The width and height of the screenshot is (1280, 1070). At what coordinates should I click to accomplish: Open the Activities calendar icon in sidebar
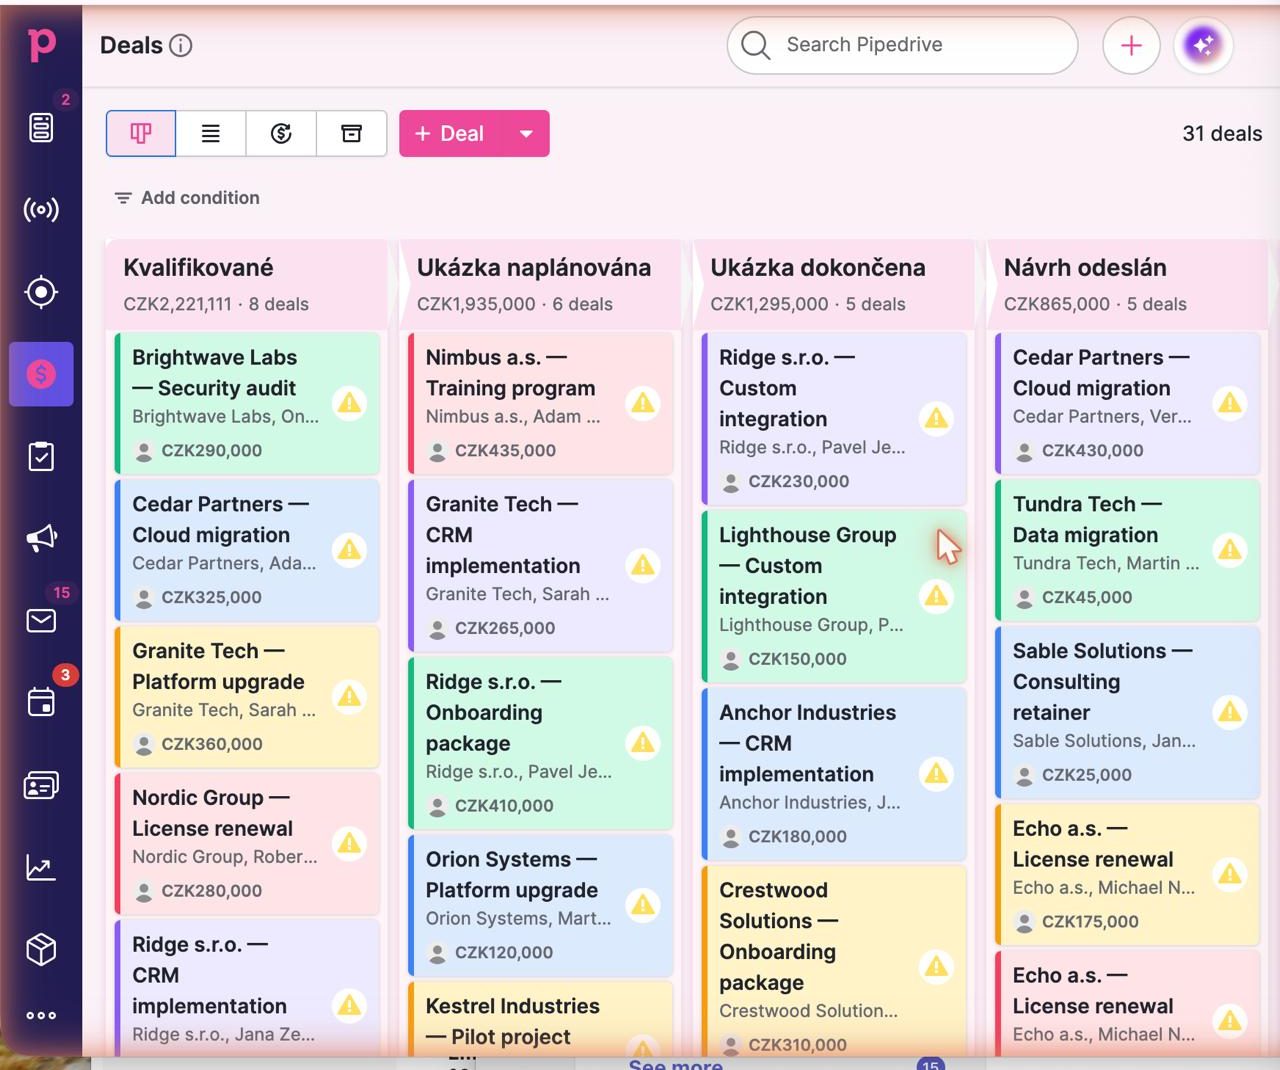pos(41,702)
